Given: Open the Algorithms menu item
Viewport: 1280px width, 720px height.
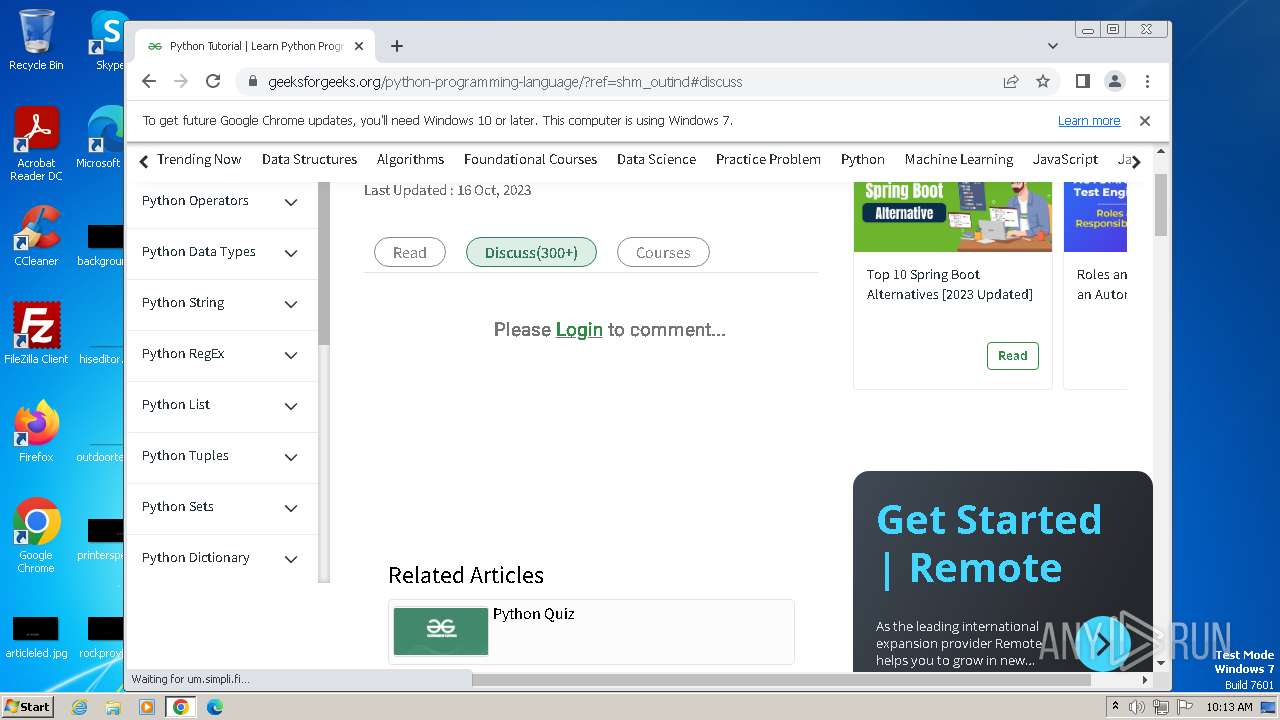Looking at the screenshot, I should click(410, 159).
